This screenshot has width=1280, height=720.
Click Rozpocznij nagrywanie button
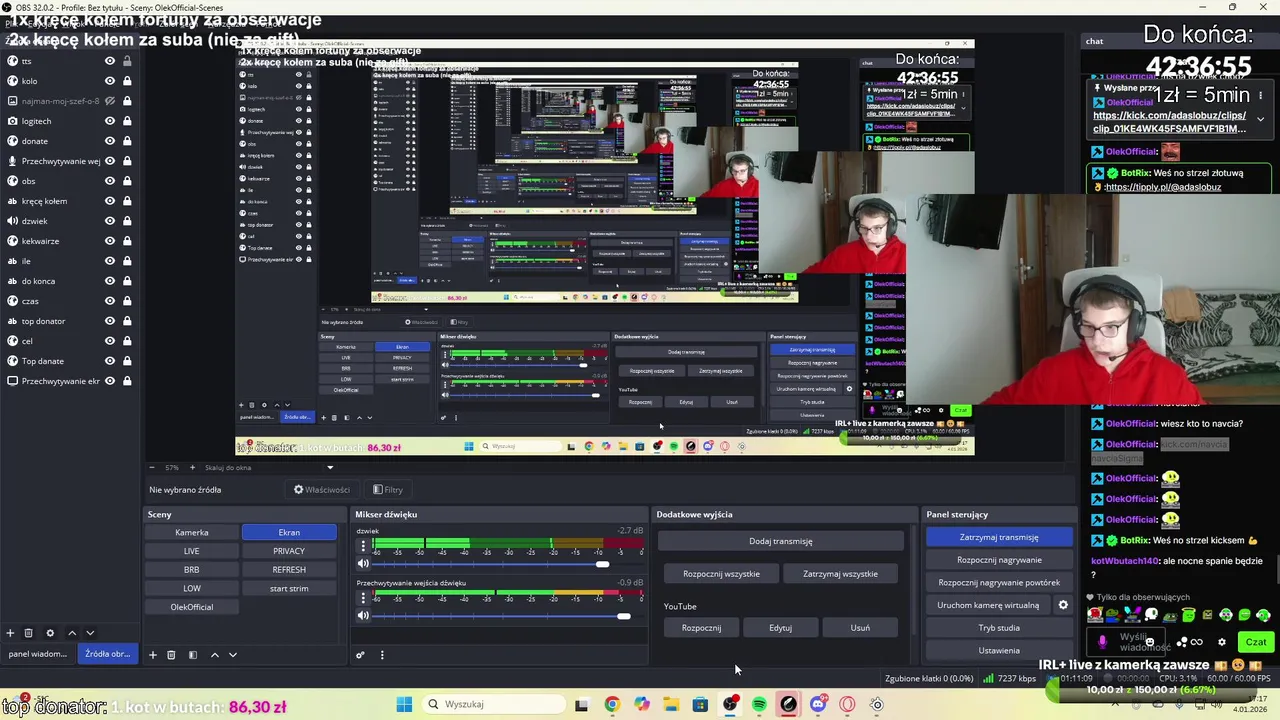tap(999, 560)
